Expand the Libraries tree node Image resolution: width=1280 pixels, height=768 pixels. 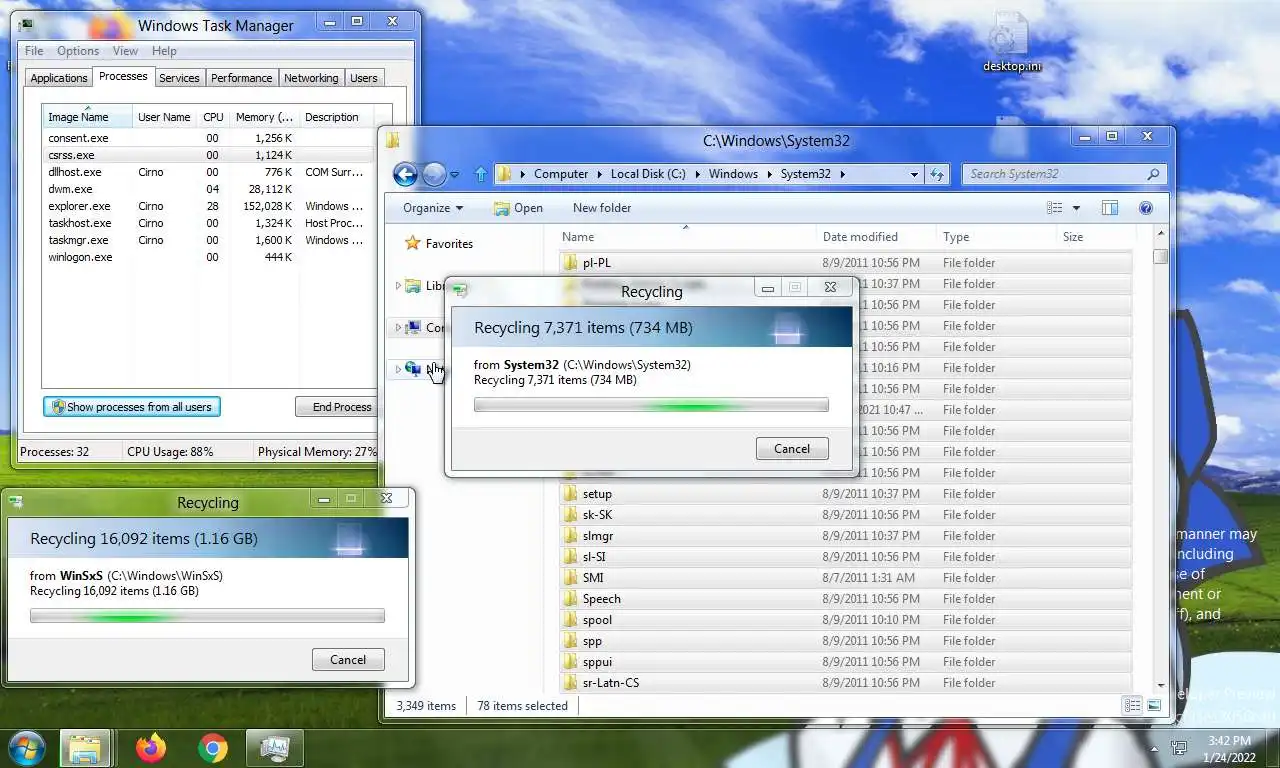pyautogui.click(x=398, y=286)
